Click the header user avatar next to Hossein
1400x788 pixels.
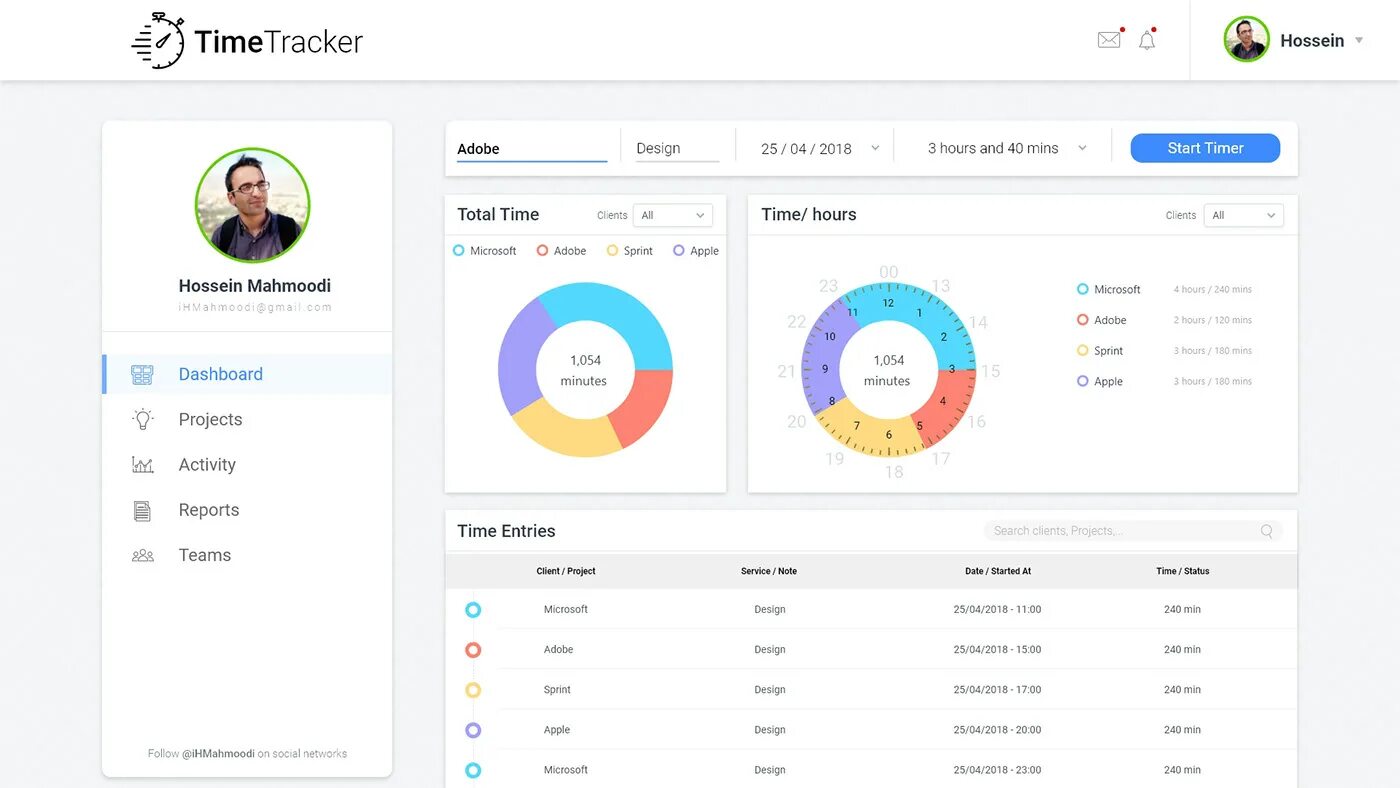pyautogui.click(x=1246, y=40)
